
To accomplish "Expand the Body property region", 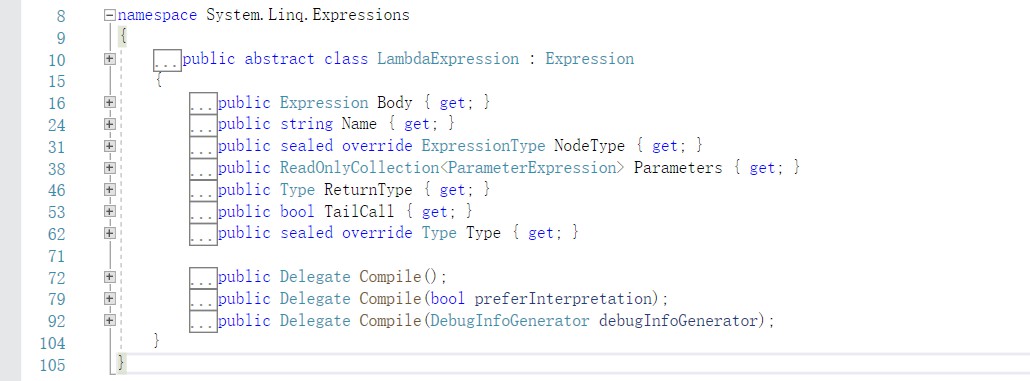I will point(110,102).
